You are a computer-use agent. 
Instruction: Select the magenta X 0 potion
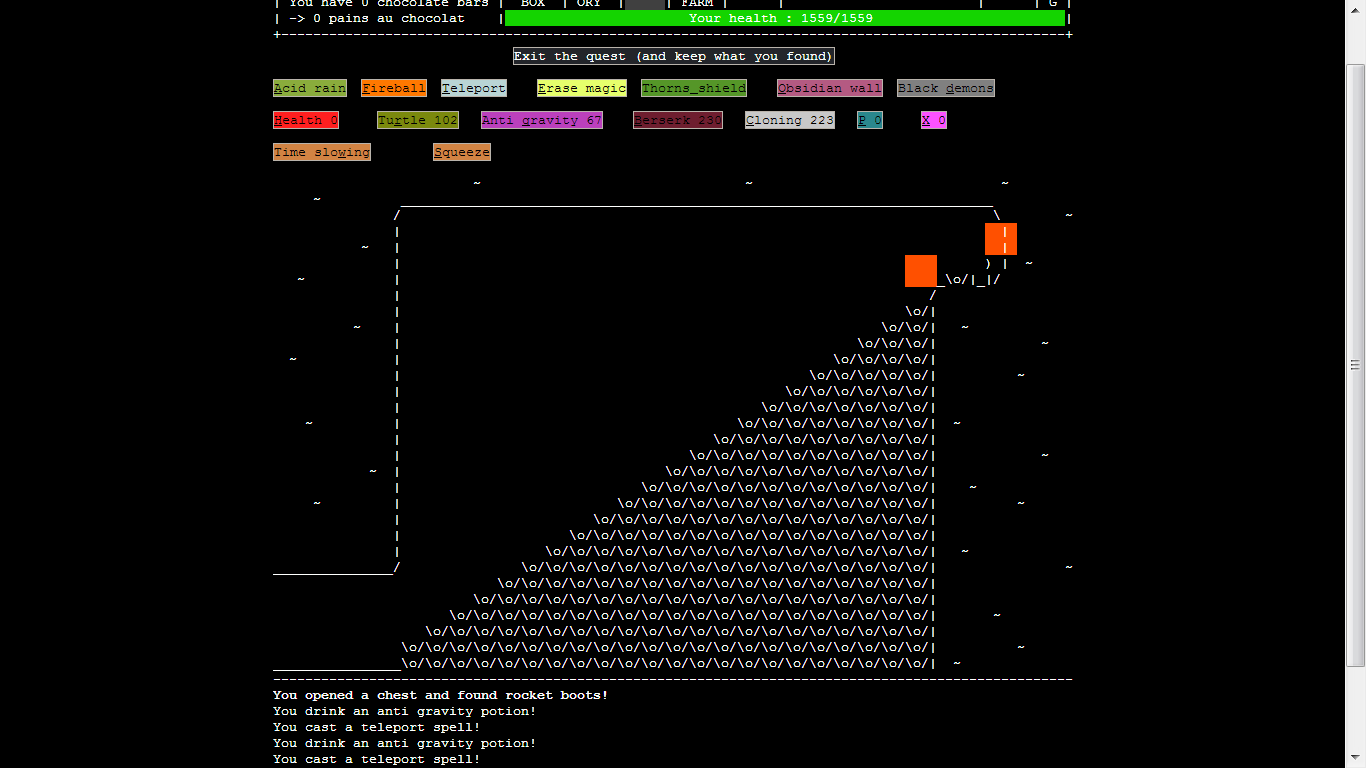[x=934, y=120]
